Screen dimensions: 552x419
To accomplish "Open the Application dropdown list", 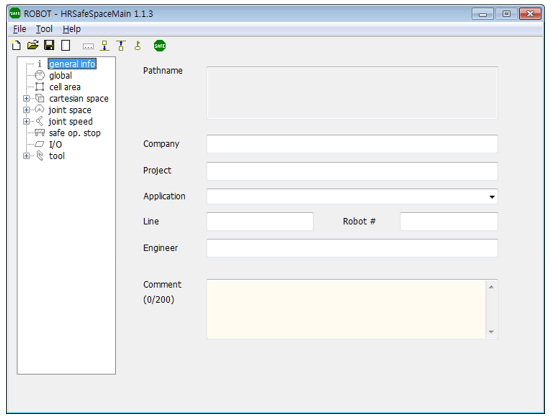I will click(492, 196).
